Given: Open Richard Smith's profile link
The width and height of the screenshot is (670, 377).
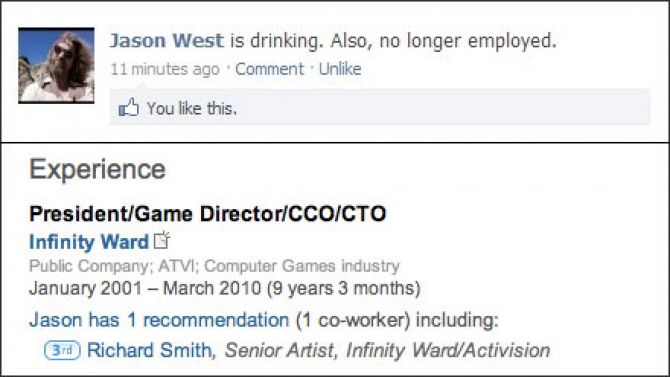Looking at the screenshot, I should pyautogui.click(x=149, y=350).
